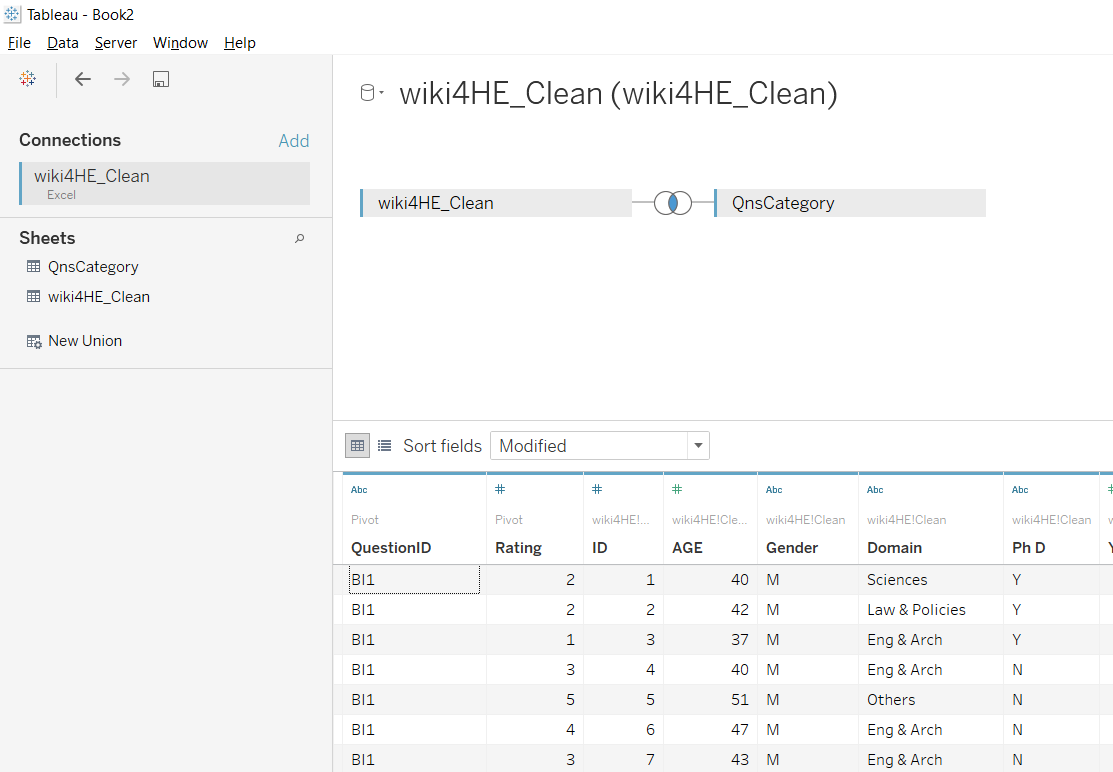Add a new connection
This screenshot has width=1113, height=772.
click(x=294, y=140)
